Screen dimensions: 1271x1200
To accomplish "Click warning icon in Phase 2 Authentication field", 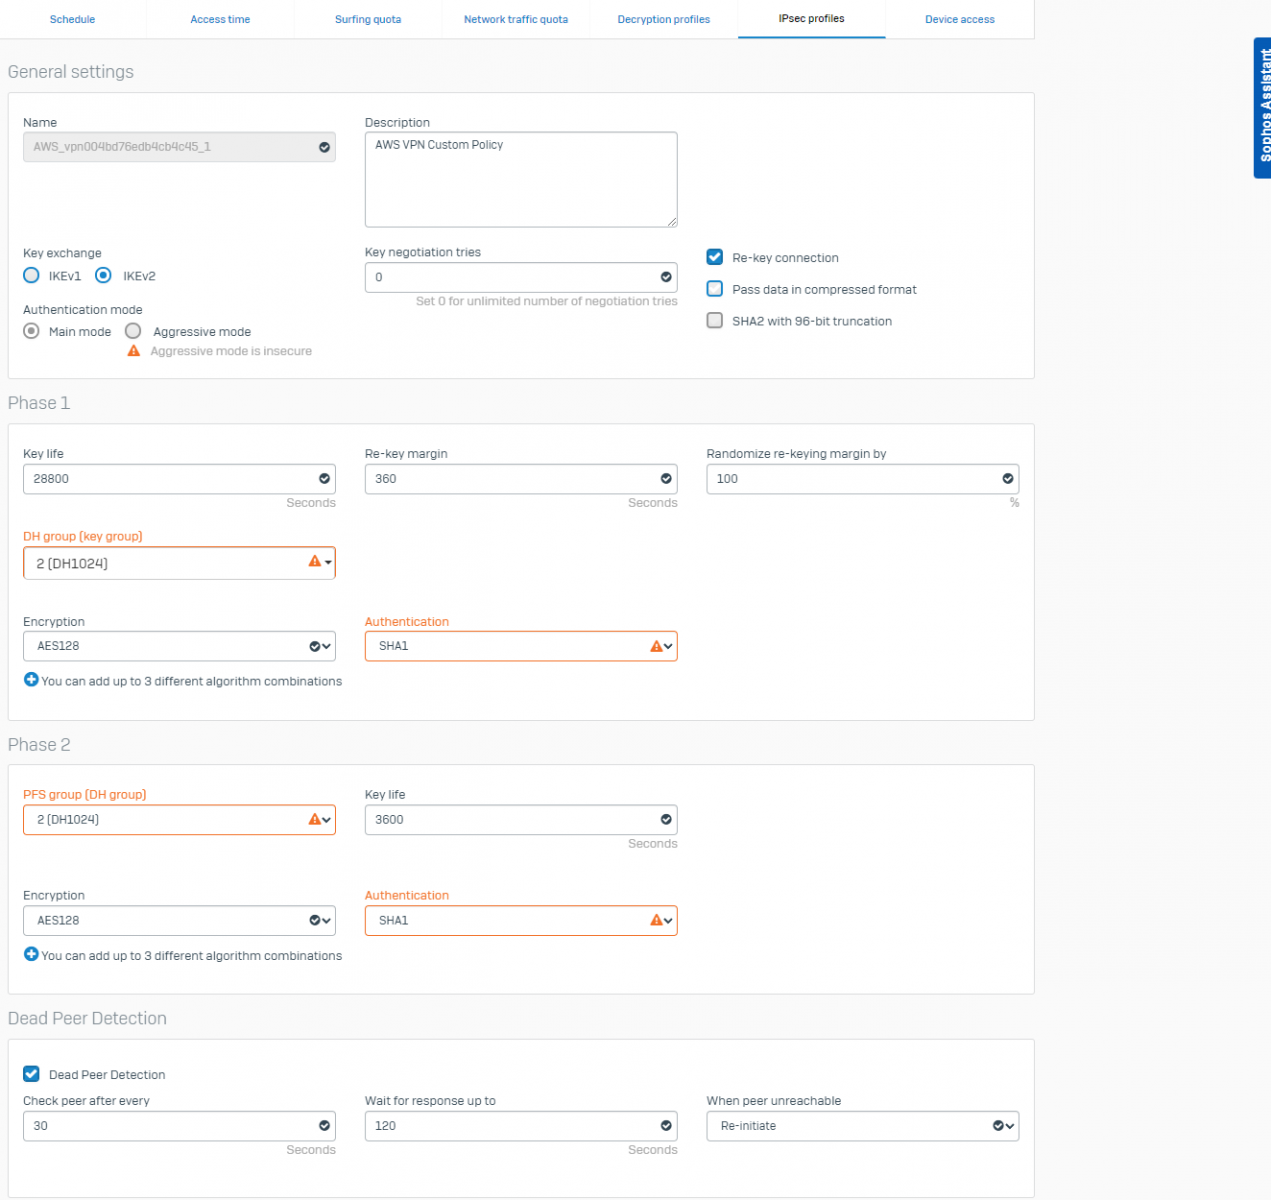I will [x=656, y=920].
